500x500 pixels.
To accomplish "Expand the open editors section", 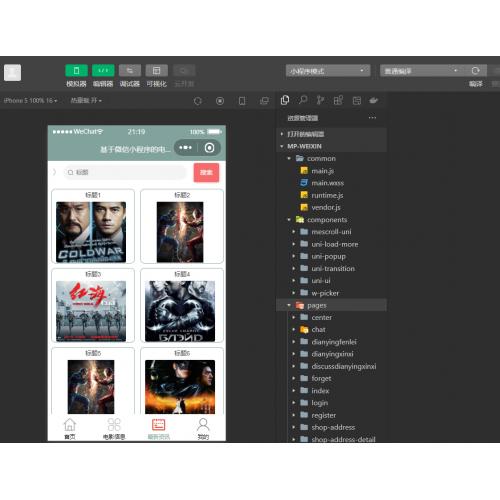I will click(332, 134).
